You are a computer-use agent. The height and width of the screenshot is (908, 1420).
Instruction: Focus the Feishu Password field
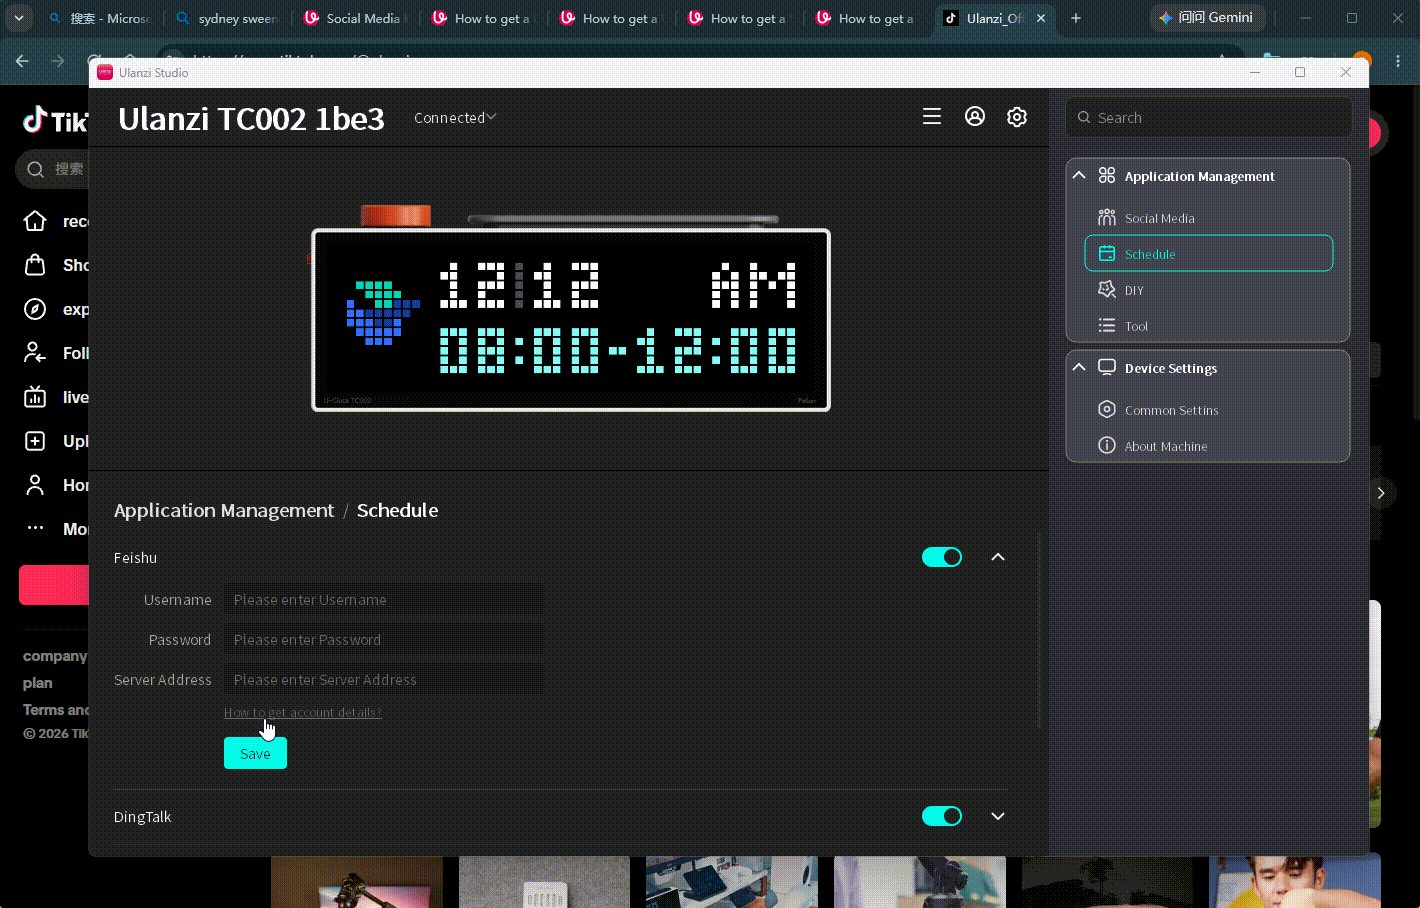pos(383,639)
